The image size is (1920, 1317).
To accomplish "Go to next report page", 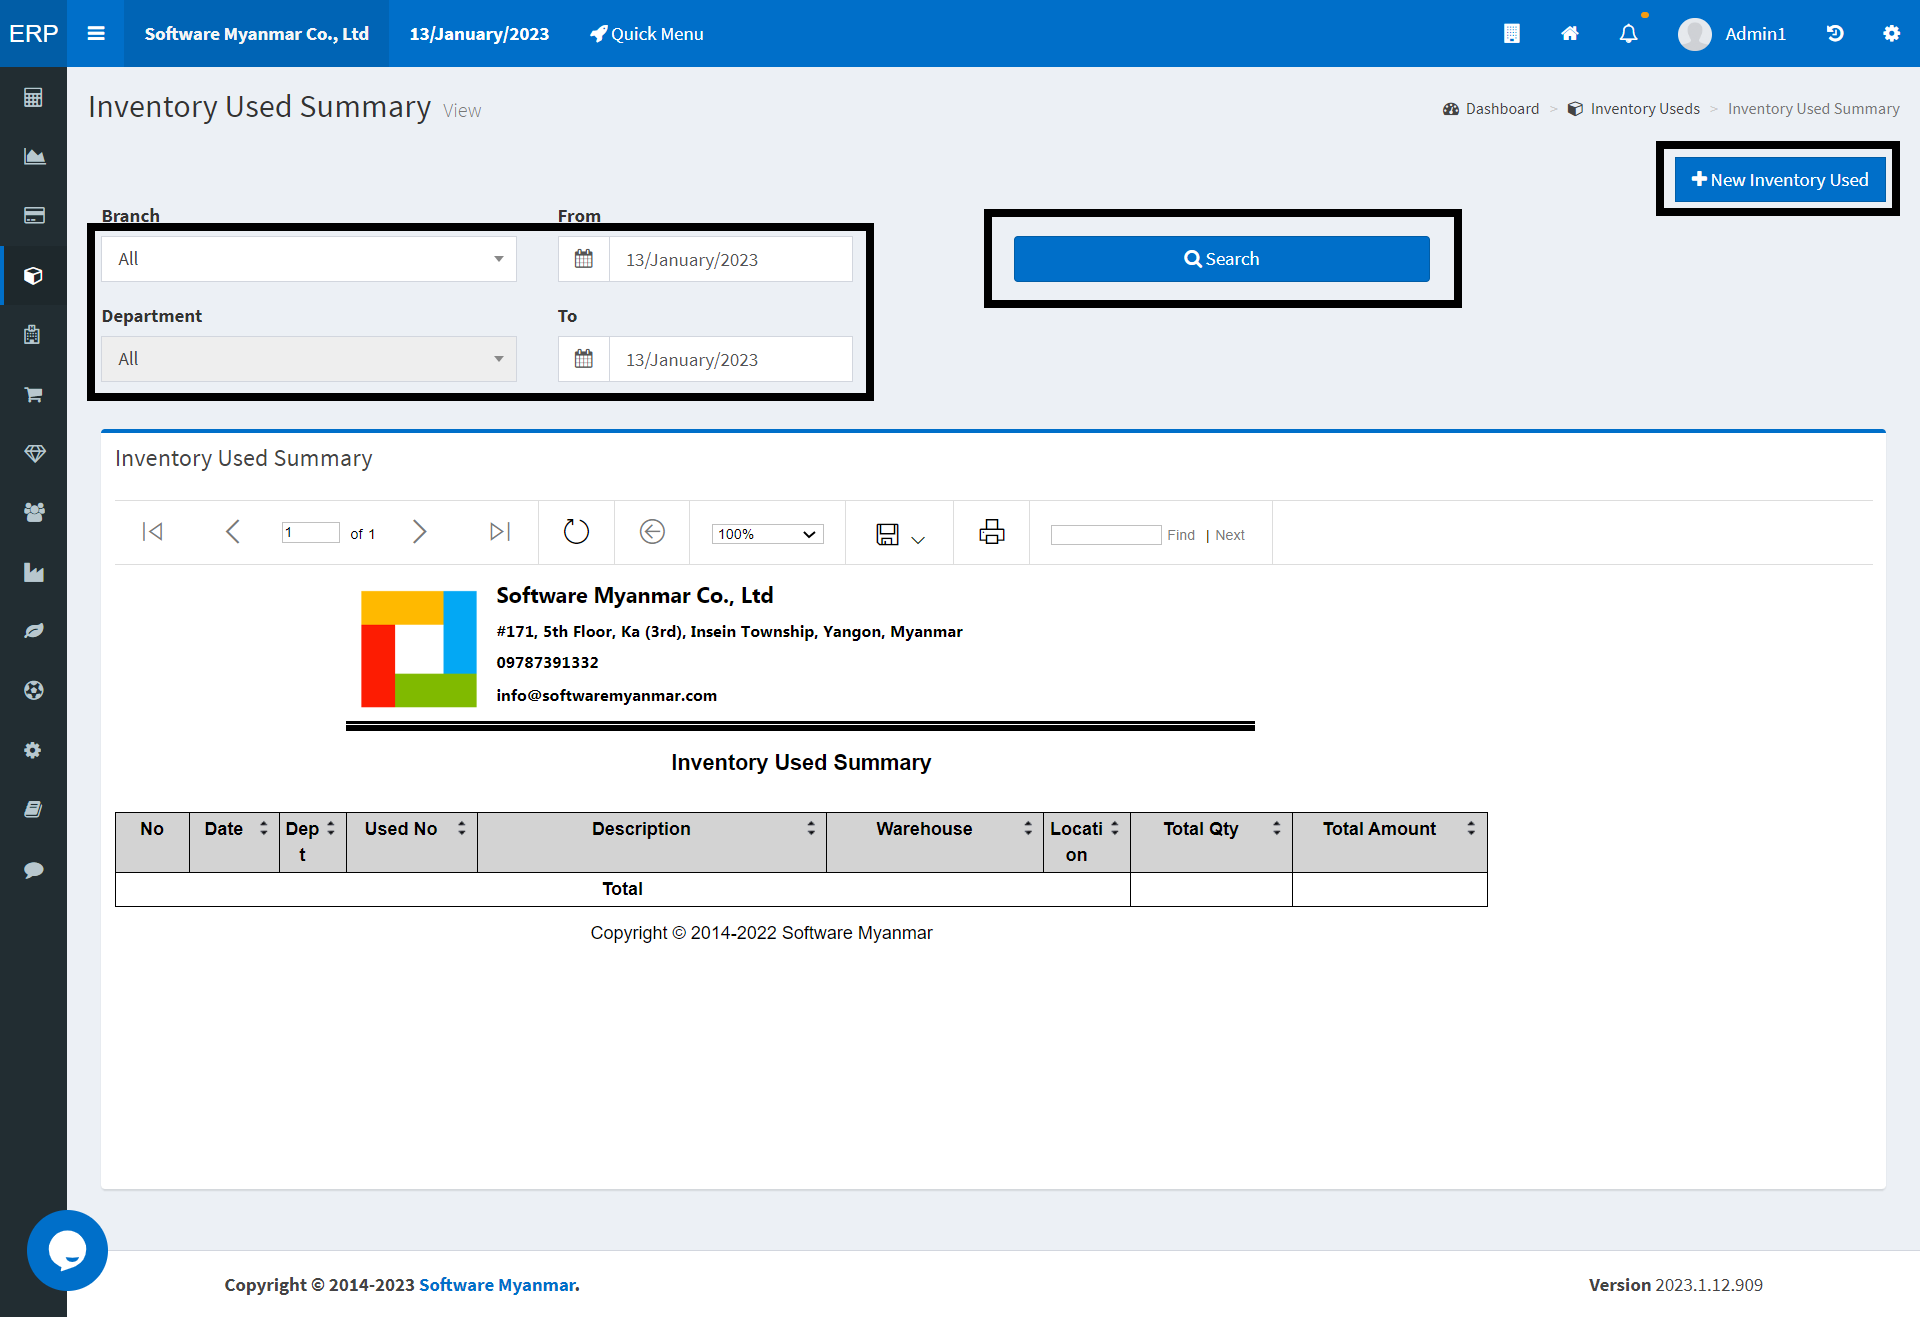I will point(420,532).
